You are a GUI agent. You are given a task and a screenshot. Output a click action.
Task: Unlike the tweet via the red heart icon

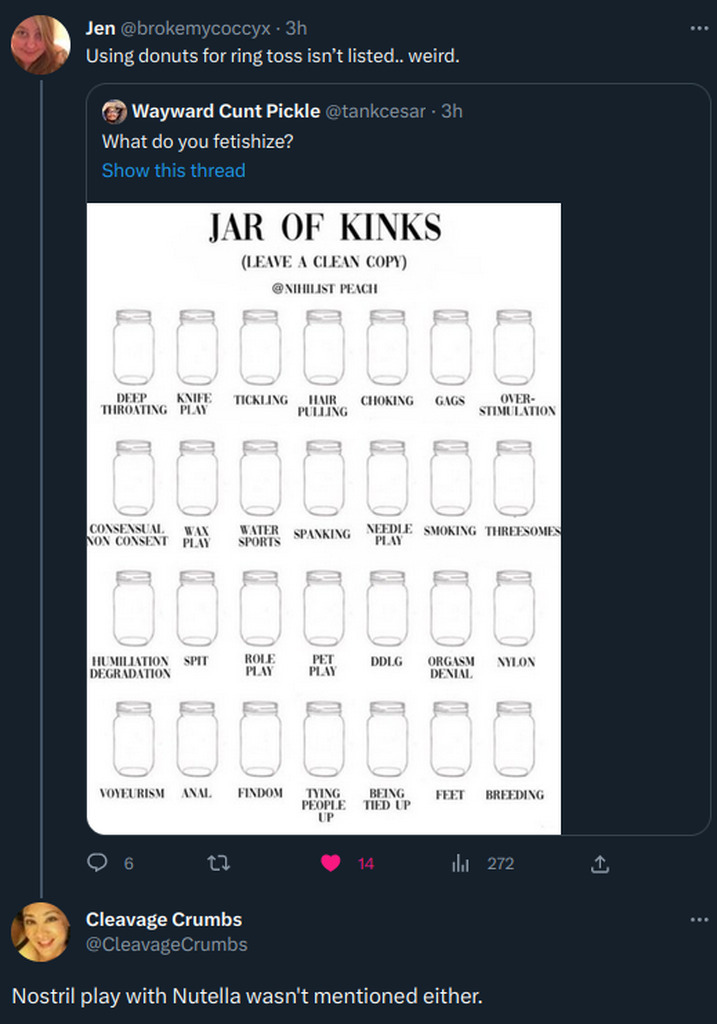coord(334,862)
